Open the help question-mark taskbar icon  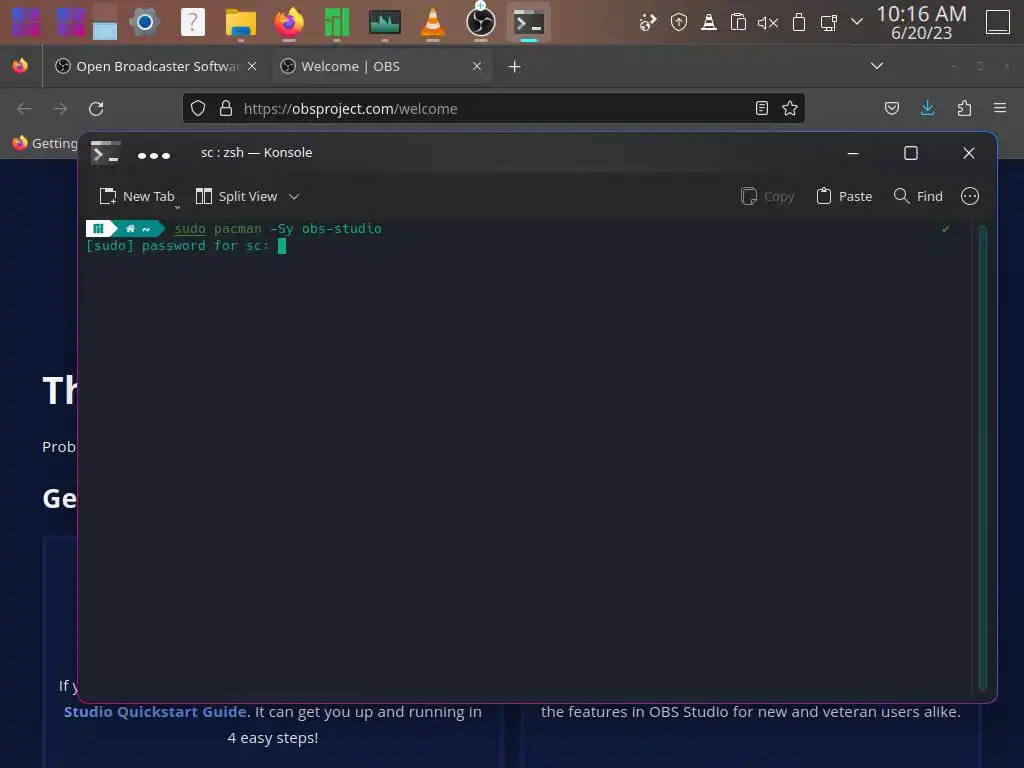click(193, 22)
